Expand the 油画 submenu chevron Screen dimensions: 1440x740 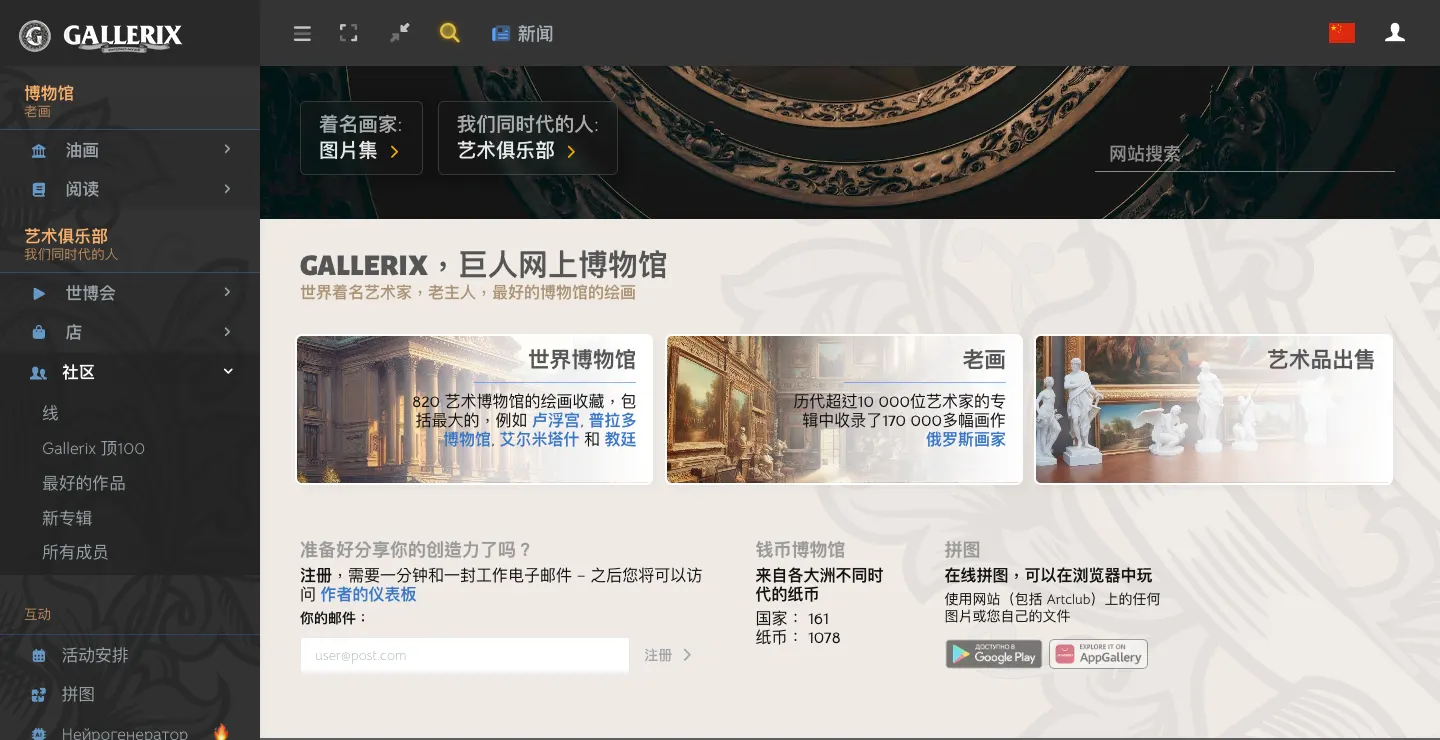228,149
